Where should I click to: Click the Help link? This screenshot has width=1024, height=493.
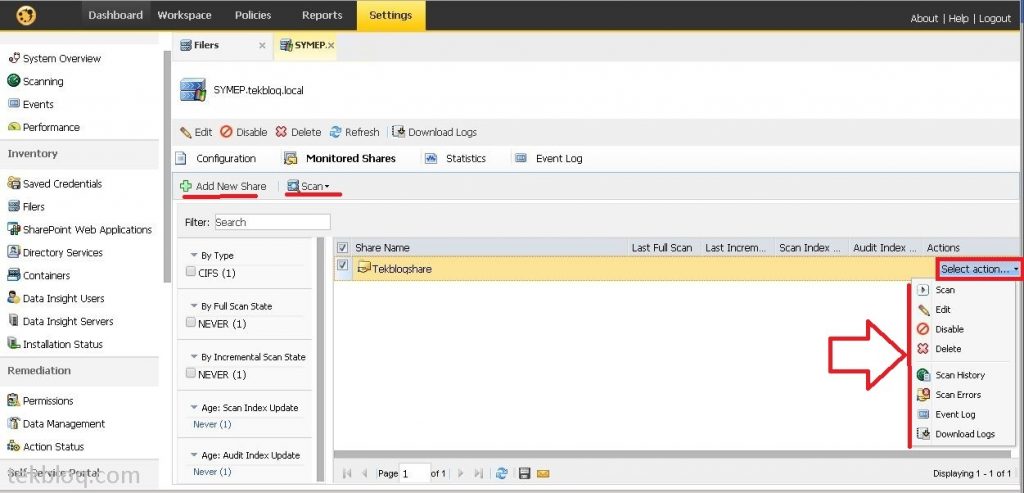tap(958, 18)
